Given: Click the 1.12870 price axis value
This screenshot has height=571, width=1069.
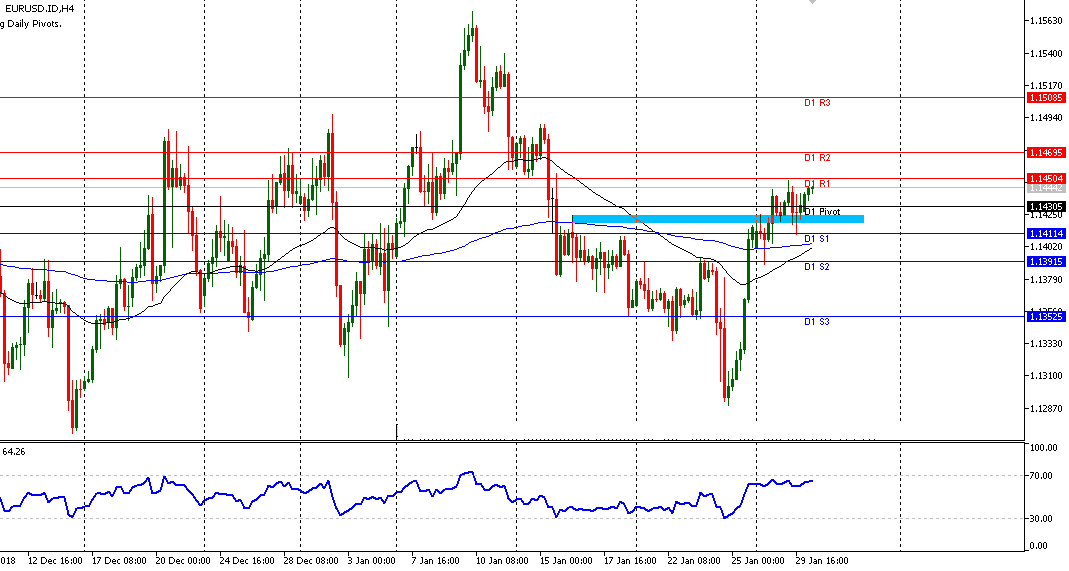Looking at the screenshot, I should [1047, 408].
